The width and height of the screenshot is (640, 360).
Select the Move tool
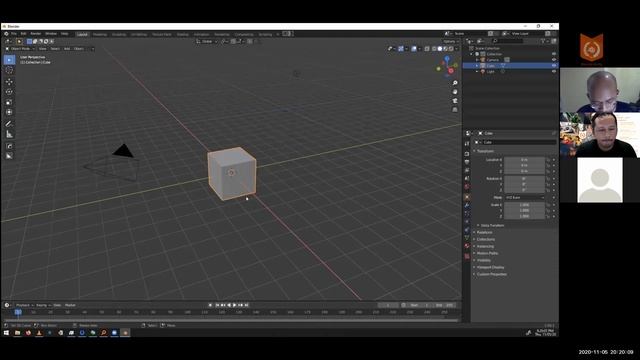pos(9,82)
